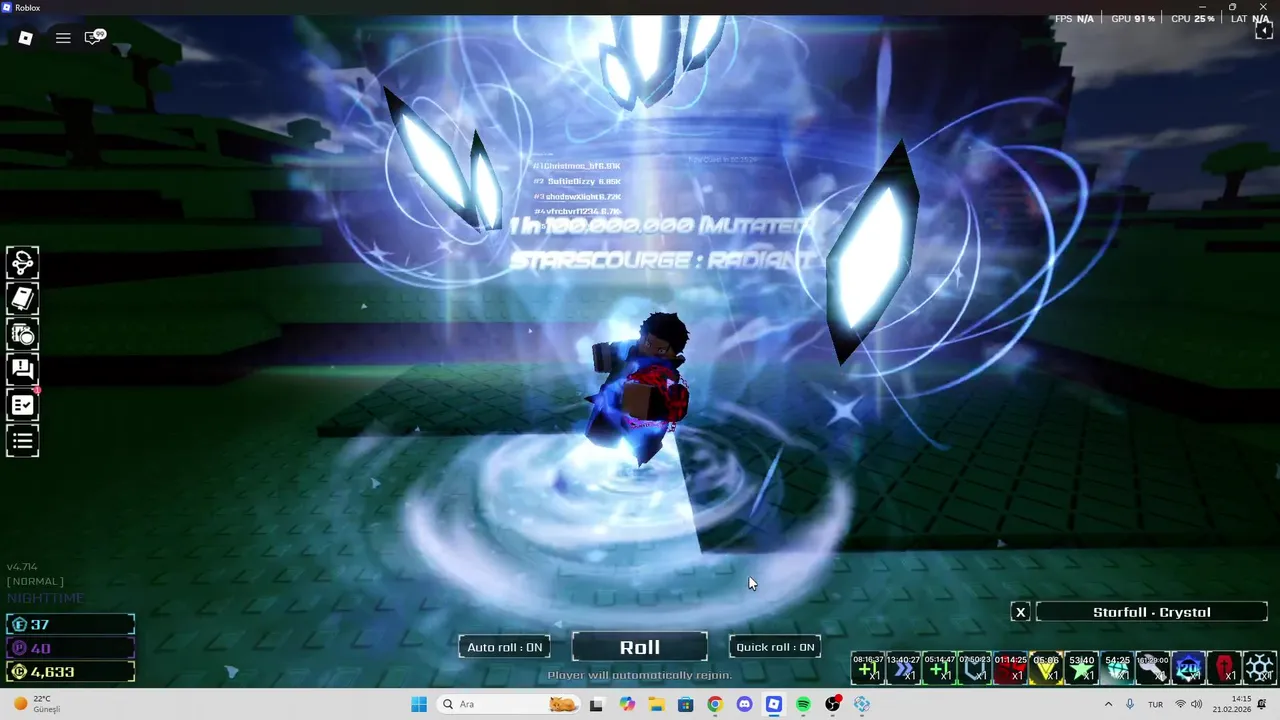Switch the TUR keyboard language
The width and height of the screenshot is (1280, 720).
(1155, 704)
